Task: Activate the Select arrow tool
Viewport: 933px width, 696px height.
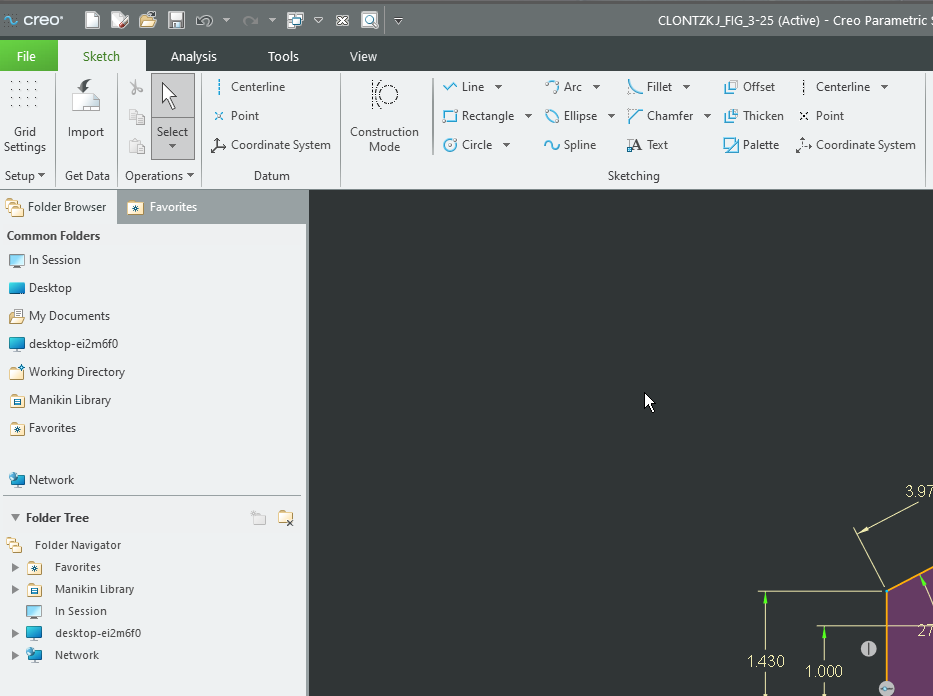Action: pos(172,95)
